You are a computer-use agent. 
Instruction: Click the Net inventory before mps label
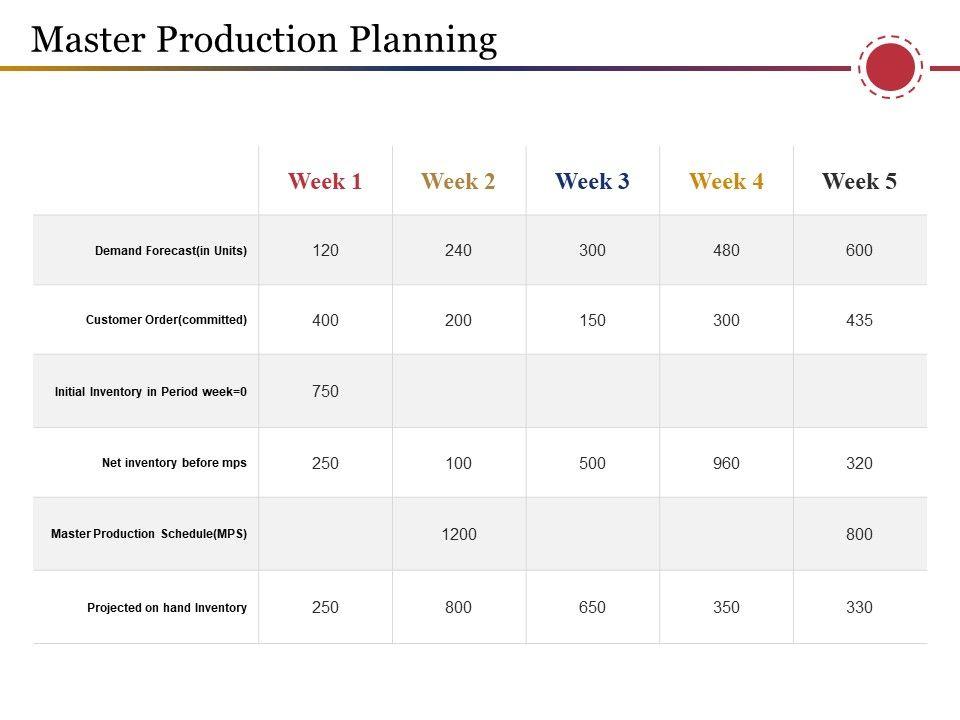[174, 463]
